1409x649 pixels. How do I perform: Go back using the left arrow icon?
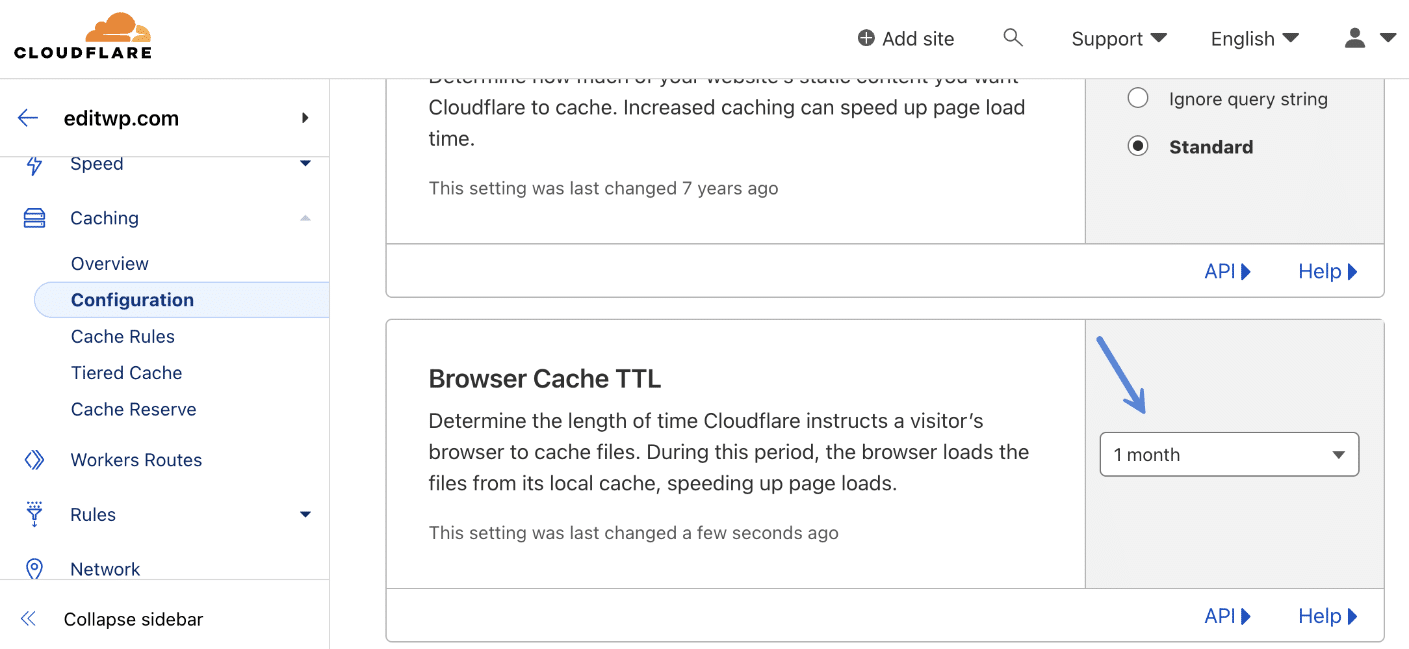click(28, 118)
